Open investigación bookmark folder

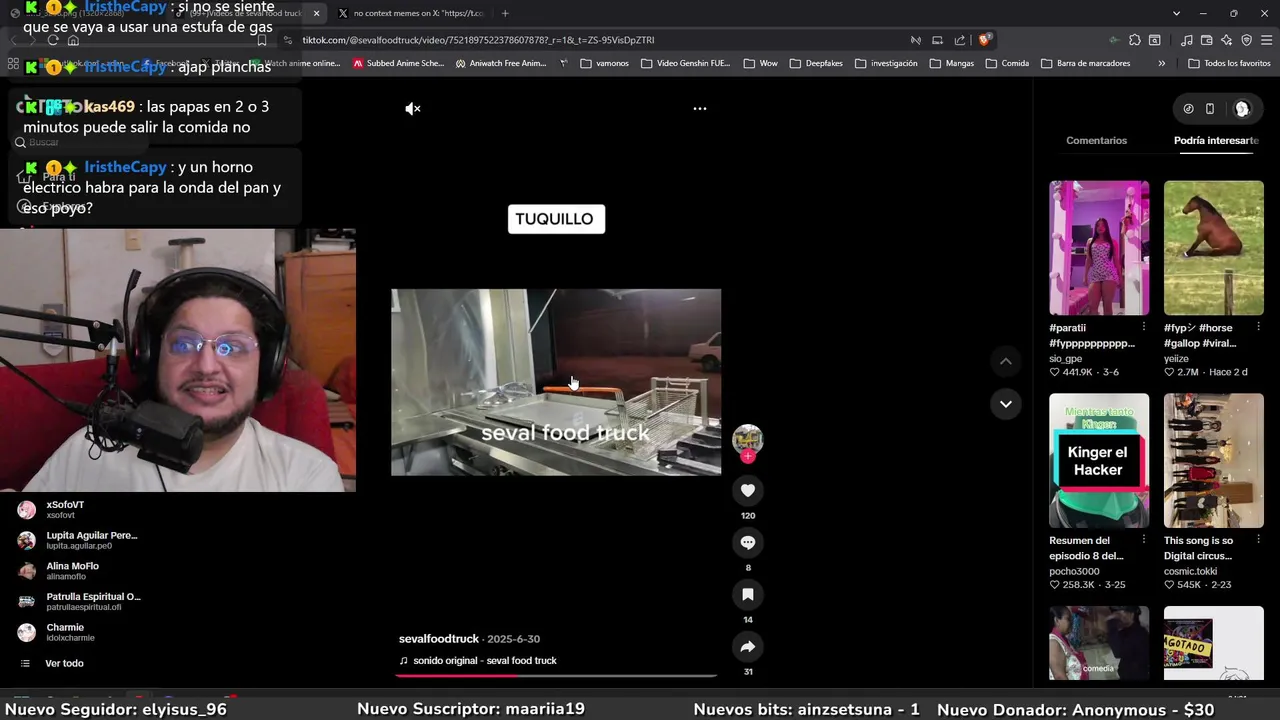[885, 63]
